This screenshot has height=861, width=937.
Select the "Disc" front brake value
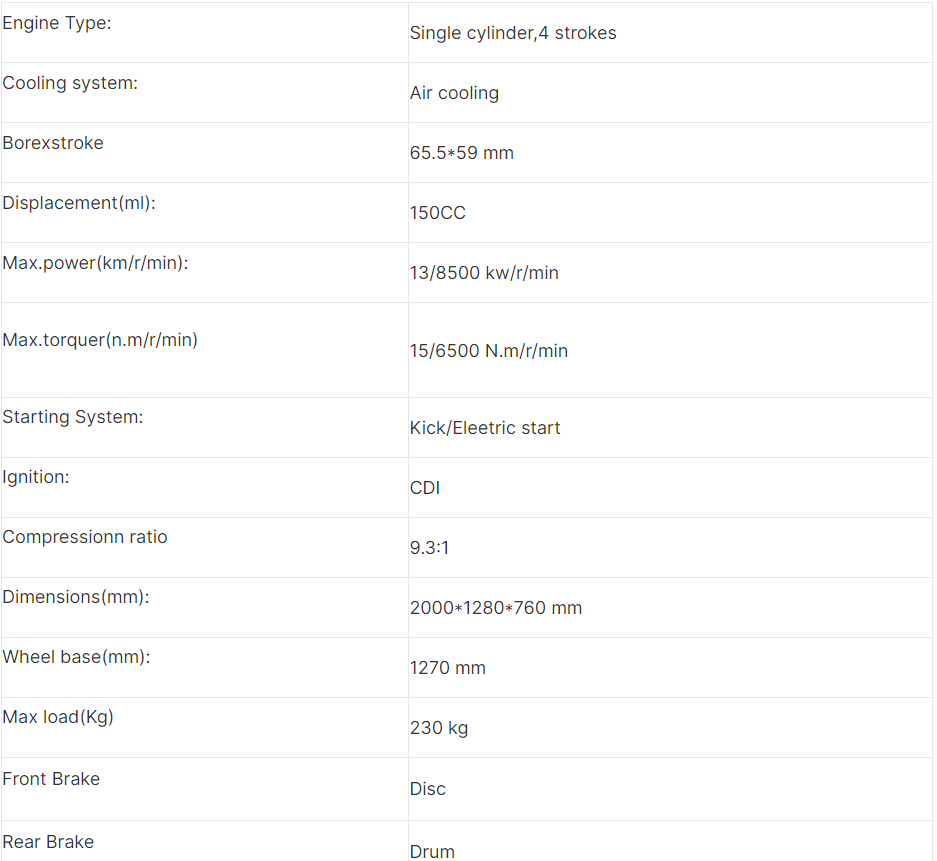[x=428, y=789]
